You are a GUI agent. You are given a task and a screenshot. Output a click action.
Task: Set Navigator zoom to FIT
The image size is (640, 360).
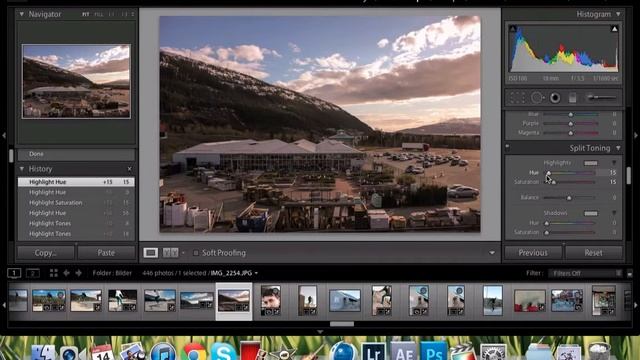[x=86, y=14]
